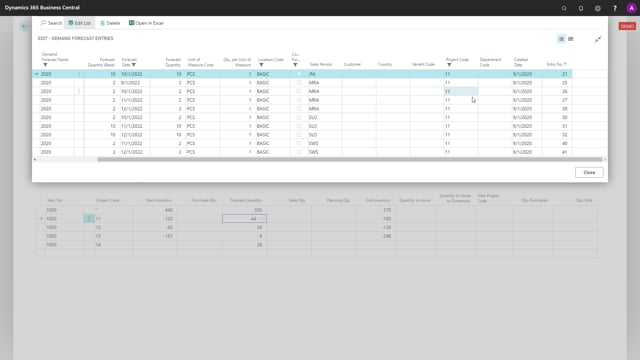
Task: Click the Sales Person column header
Action: pyautogui.click(x=320, y=64)
